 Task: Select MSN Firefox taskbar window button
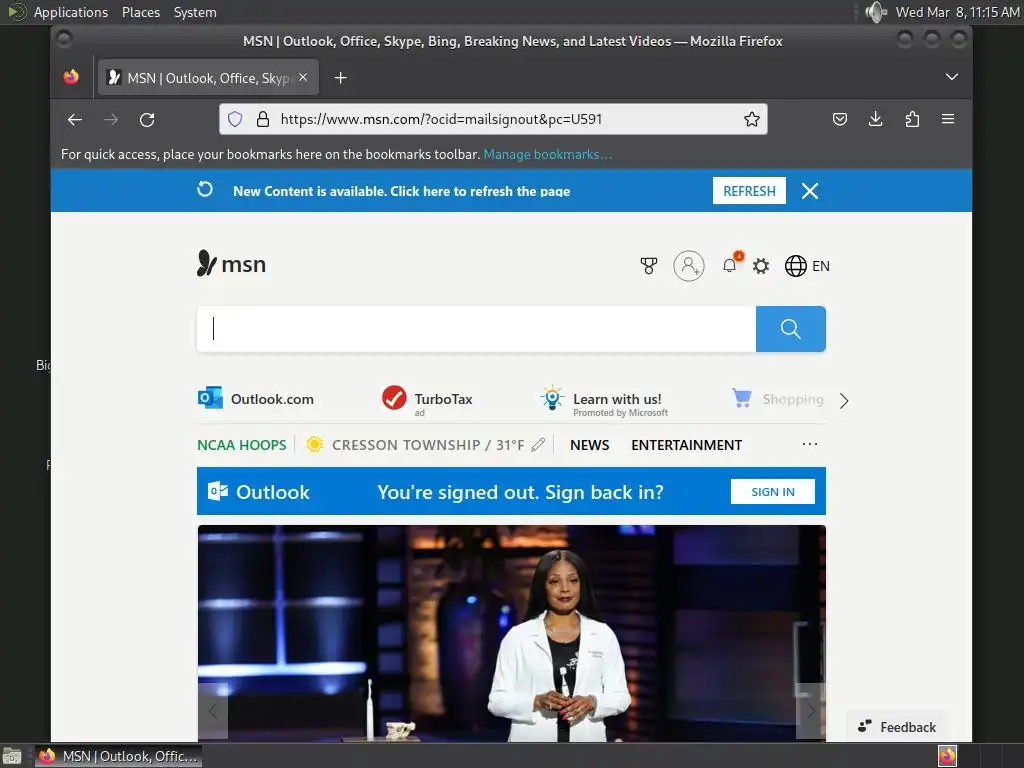pos(118,756)
